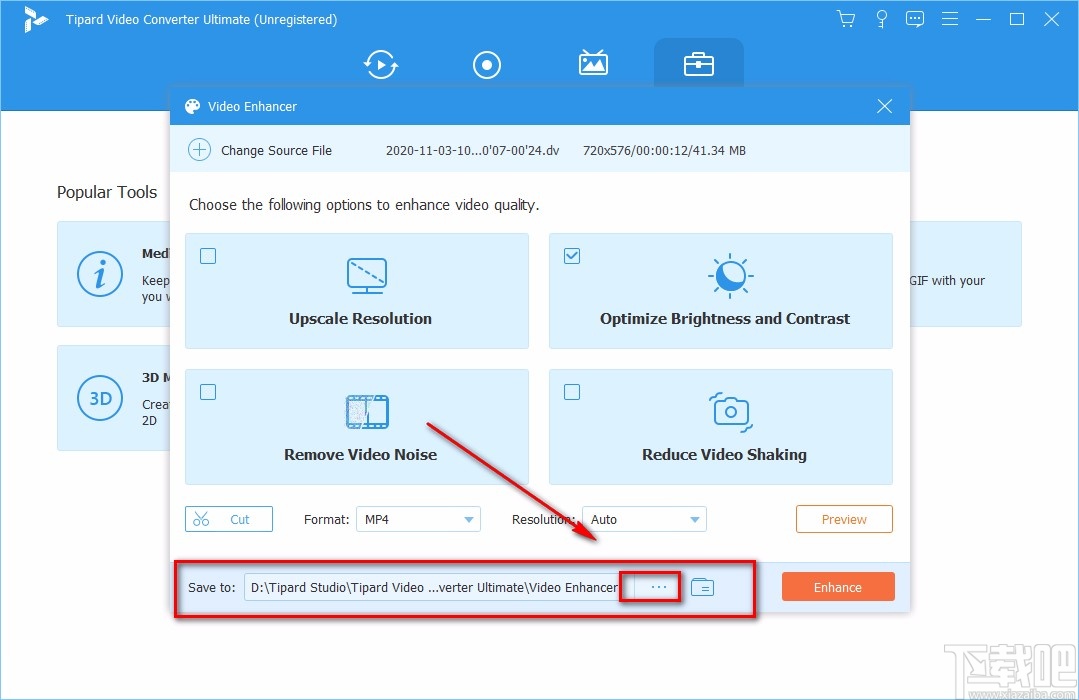Click the Optimize Brightness and Contrast label
The width and height of the screenshot is (1079, 700).
[725, 319]
